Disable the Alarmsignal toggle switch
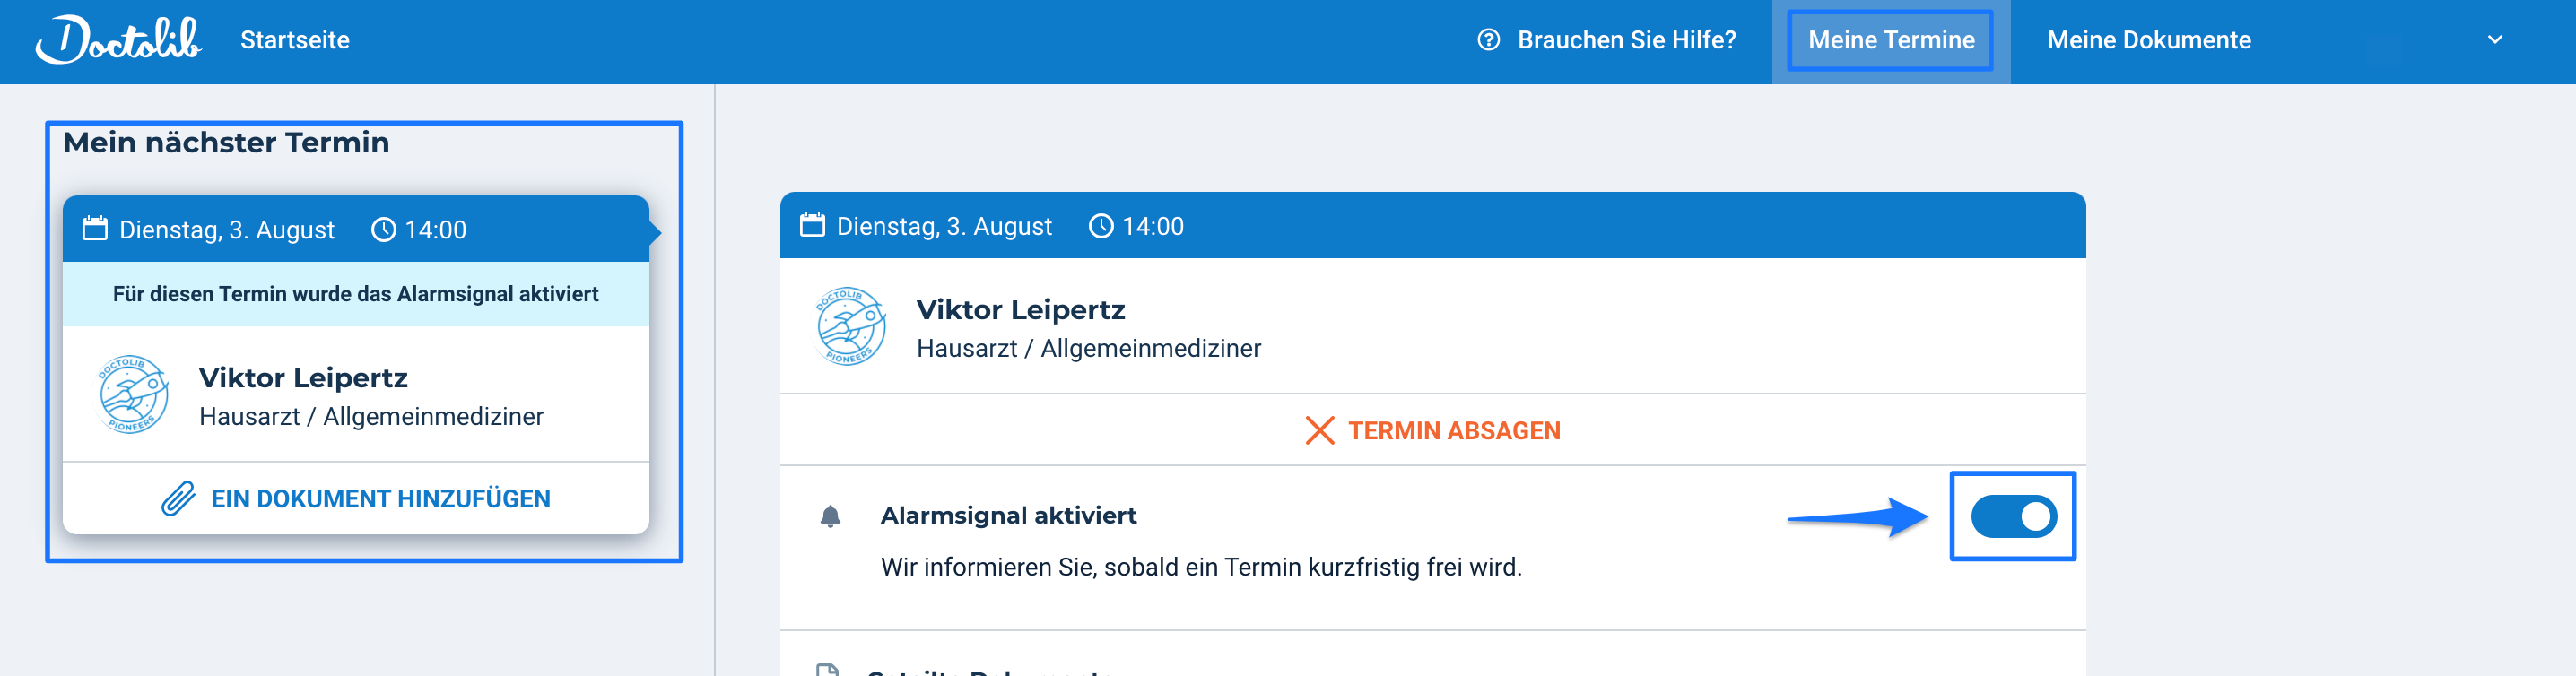The image size is (2576, 676). coord(2012,516)
